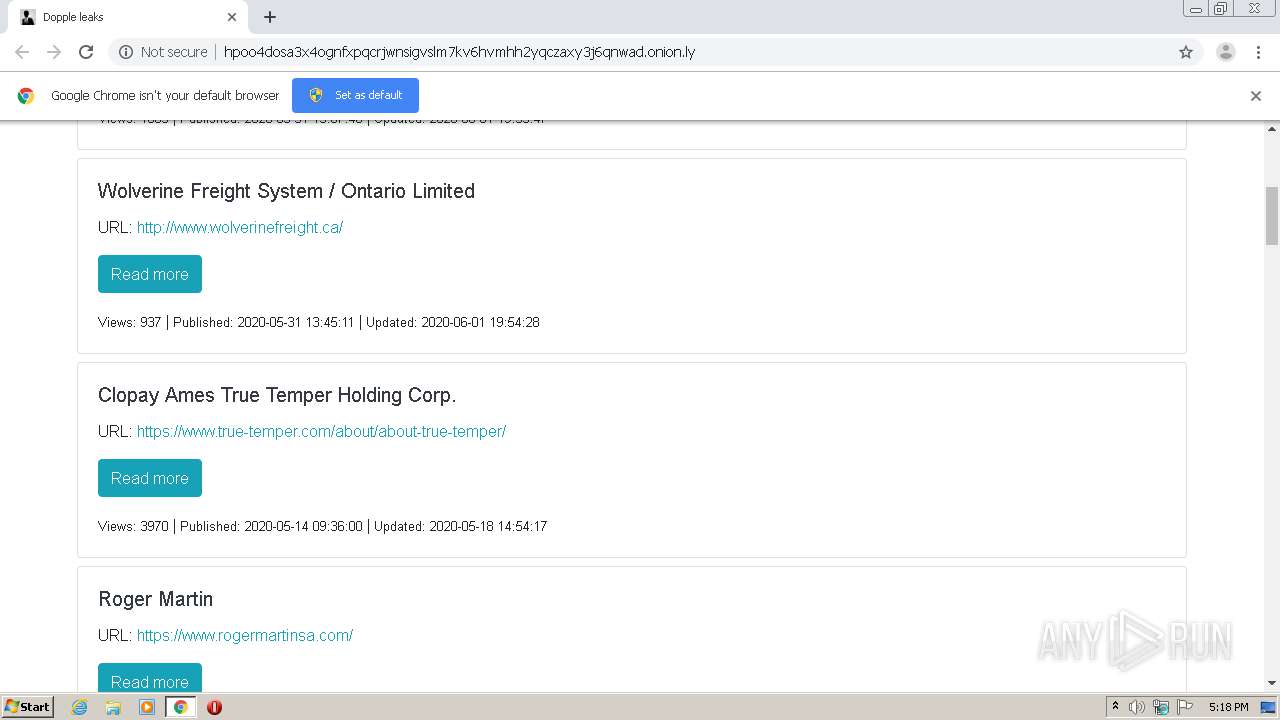Screen dimensions: 1280x720
Task: Click the 5:18 PM clock
Action: click(1228, 707)
